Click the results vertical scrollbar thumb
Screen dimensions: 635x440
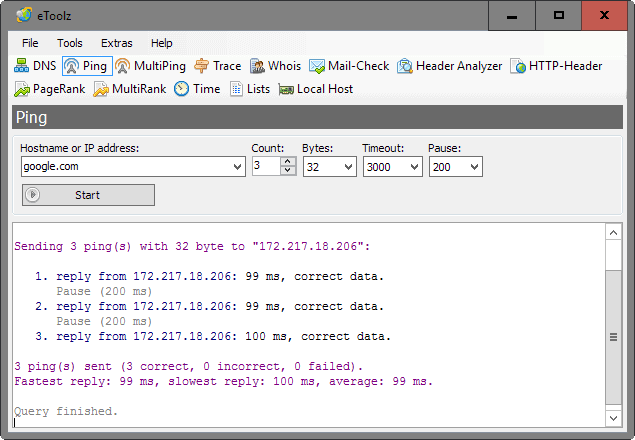pos(613,337)
